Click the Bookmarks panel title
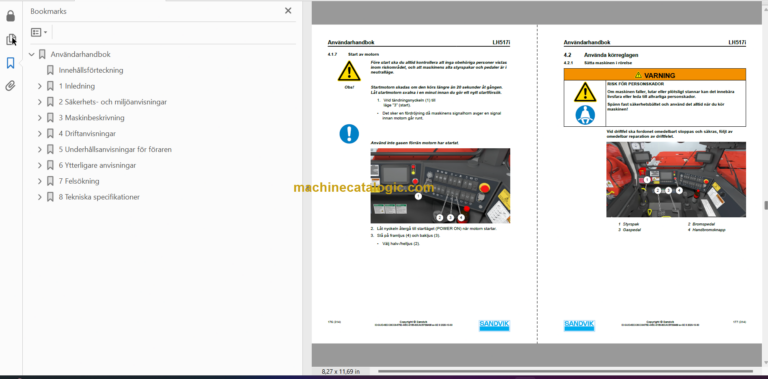Screen dimensions: 768x379 (48, 11)
